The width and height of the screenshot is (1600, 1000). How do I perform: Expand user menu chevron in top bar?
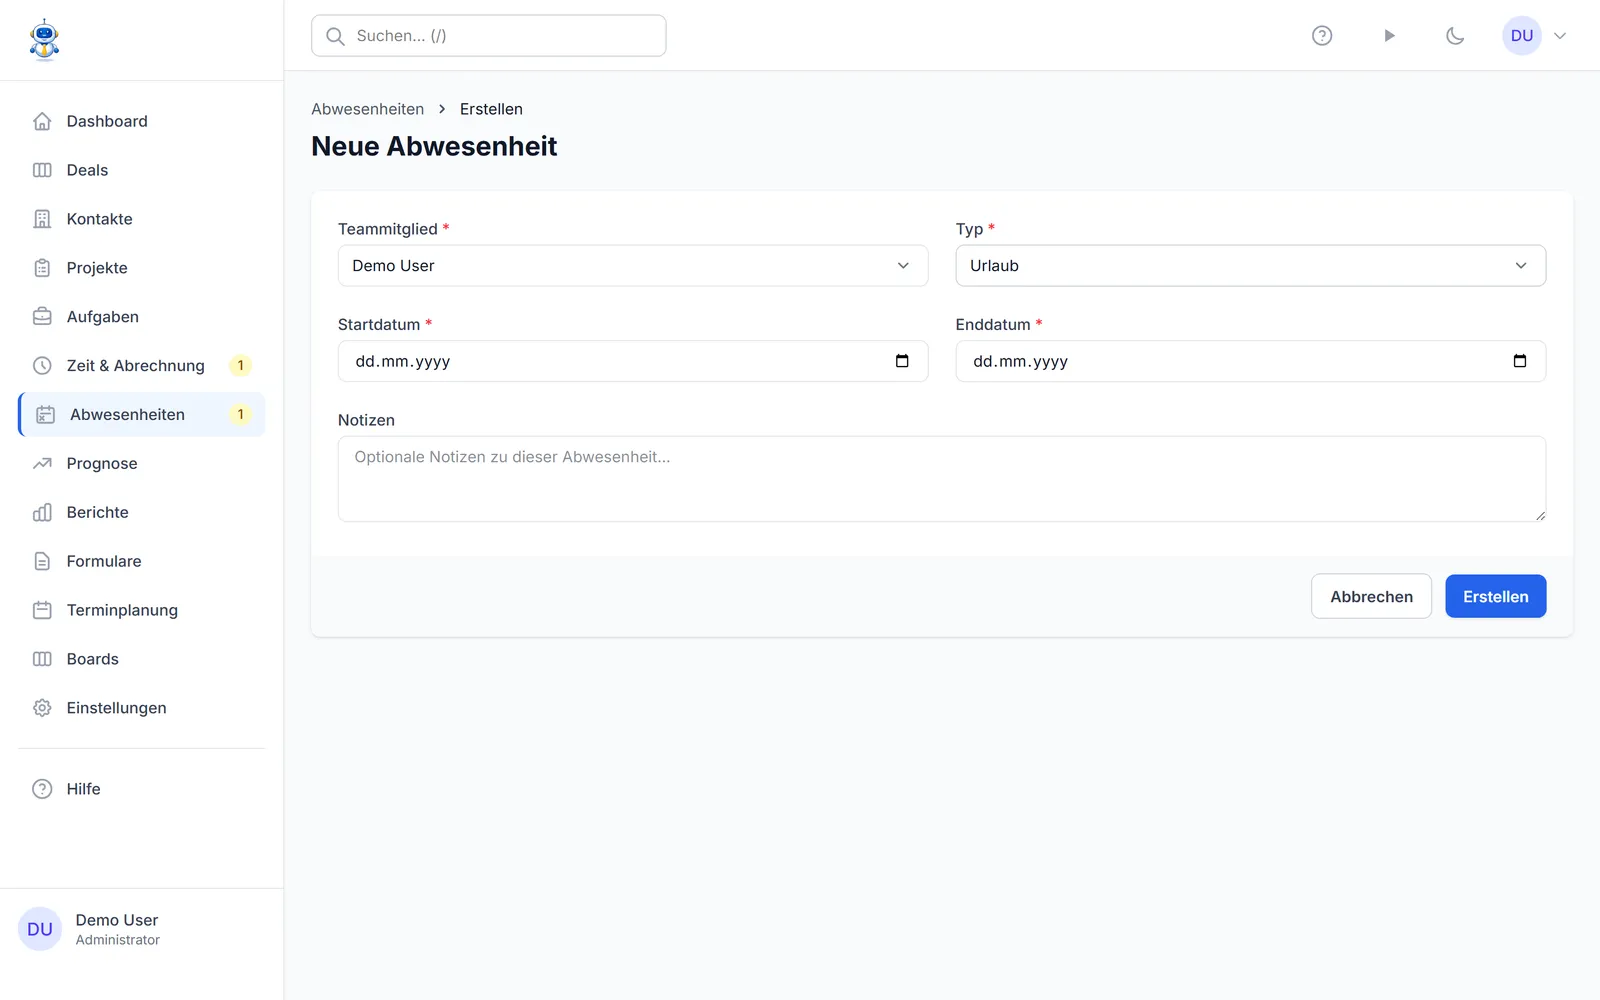[1560, 36]
